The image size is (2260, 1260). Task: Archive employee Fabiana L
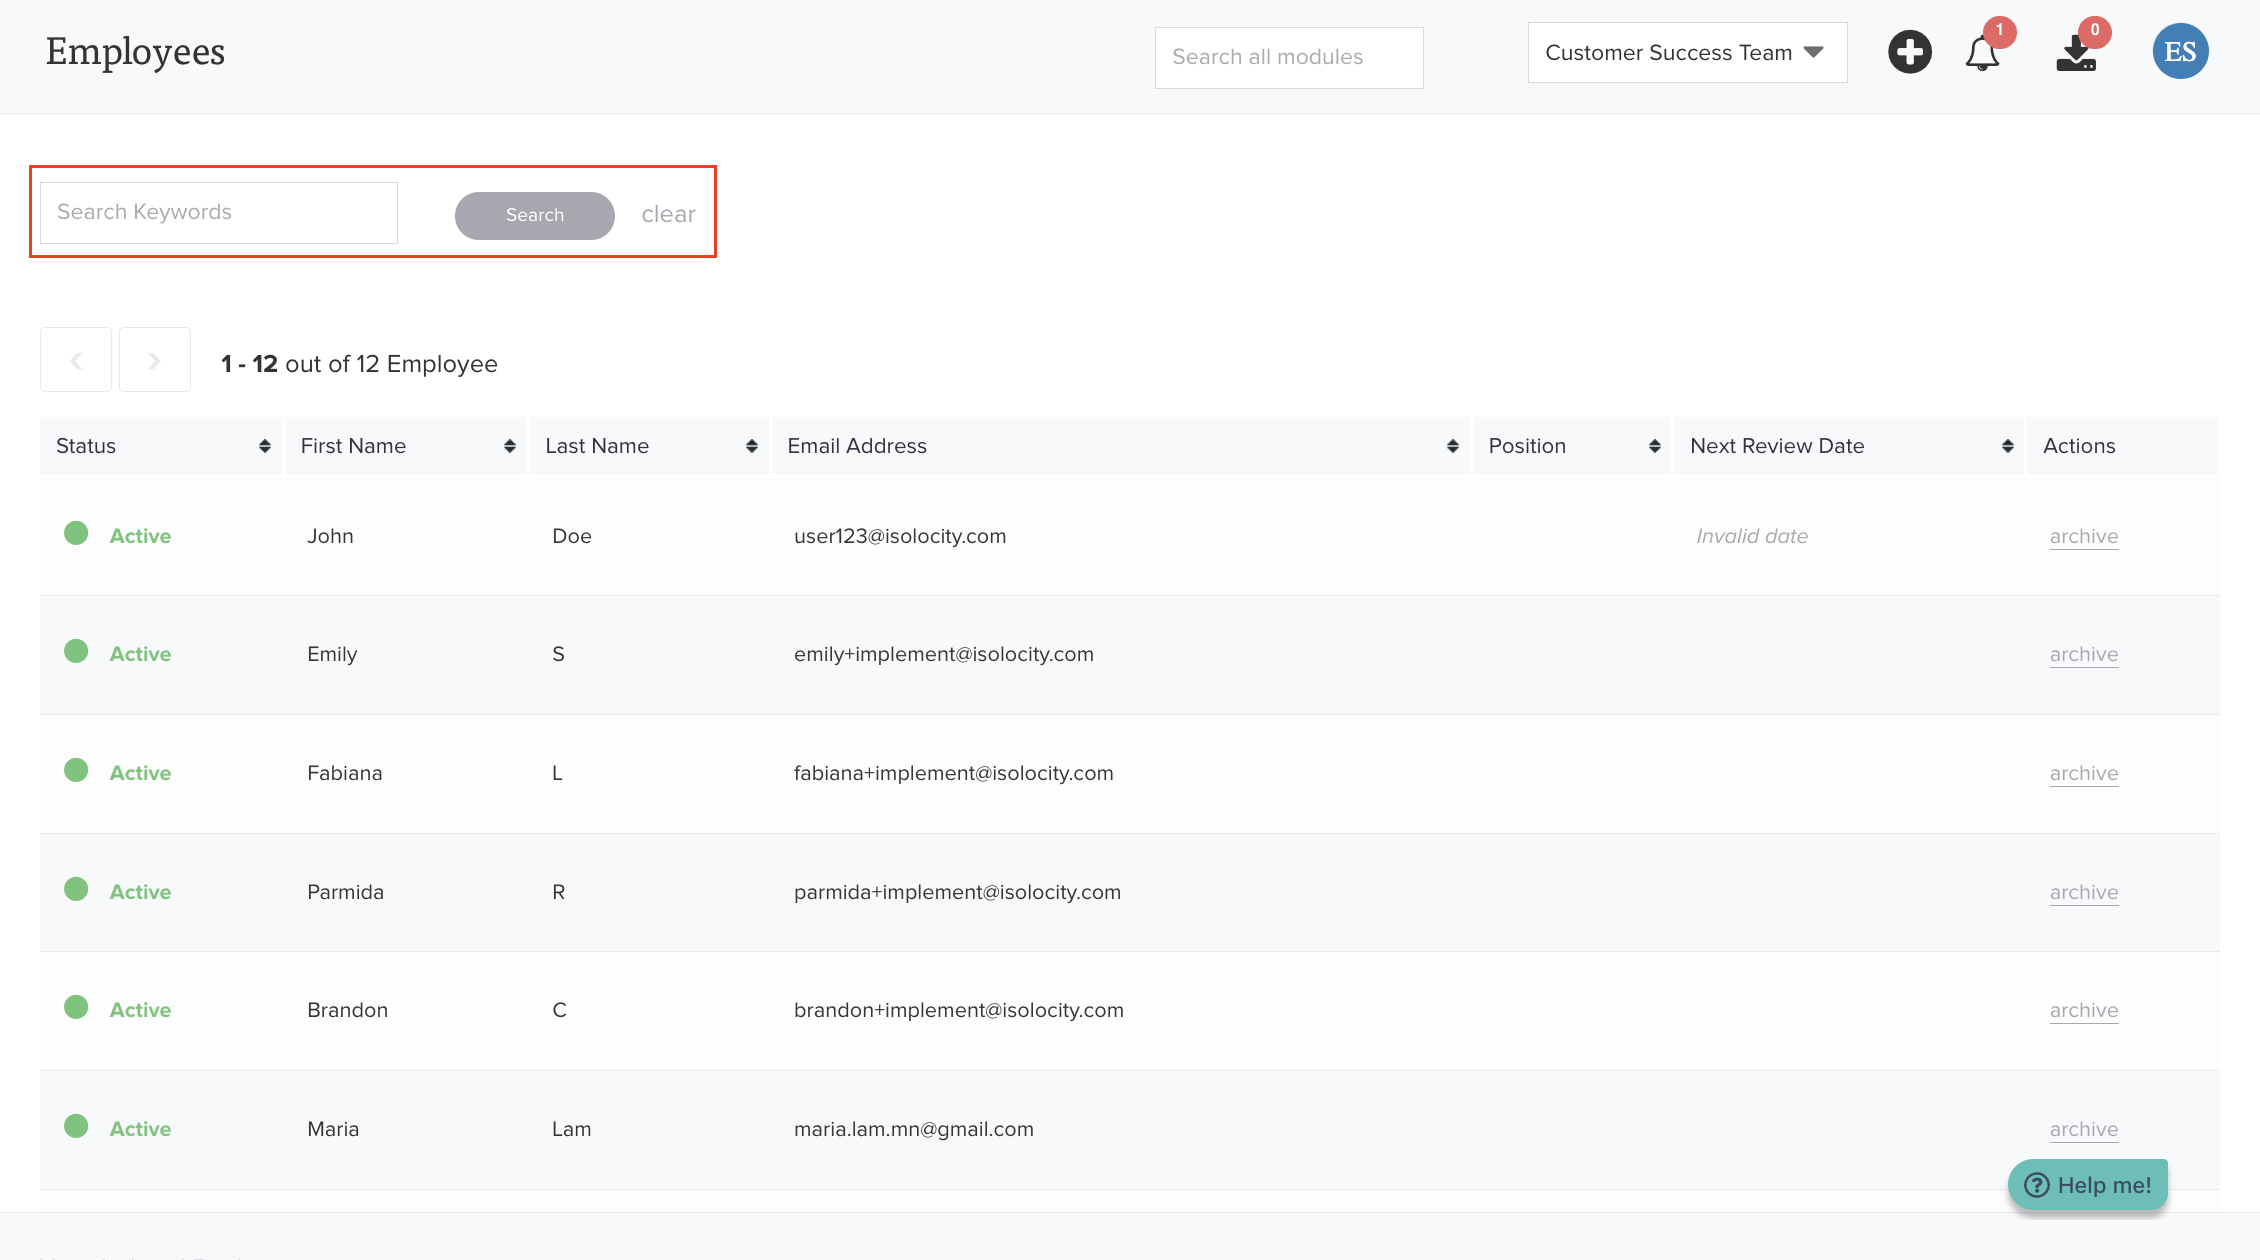coord(2083,773)
